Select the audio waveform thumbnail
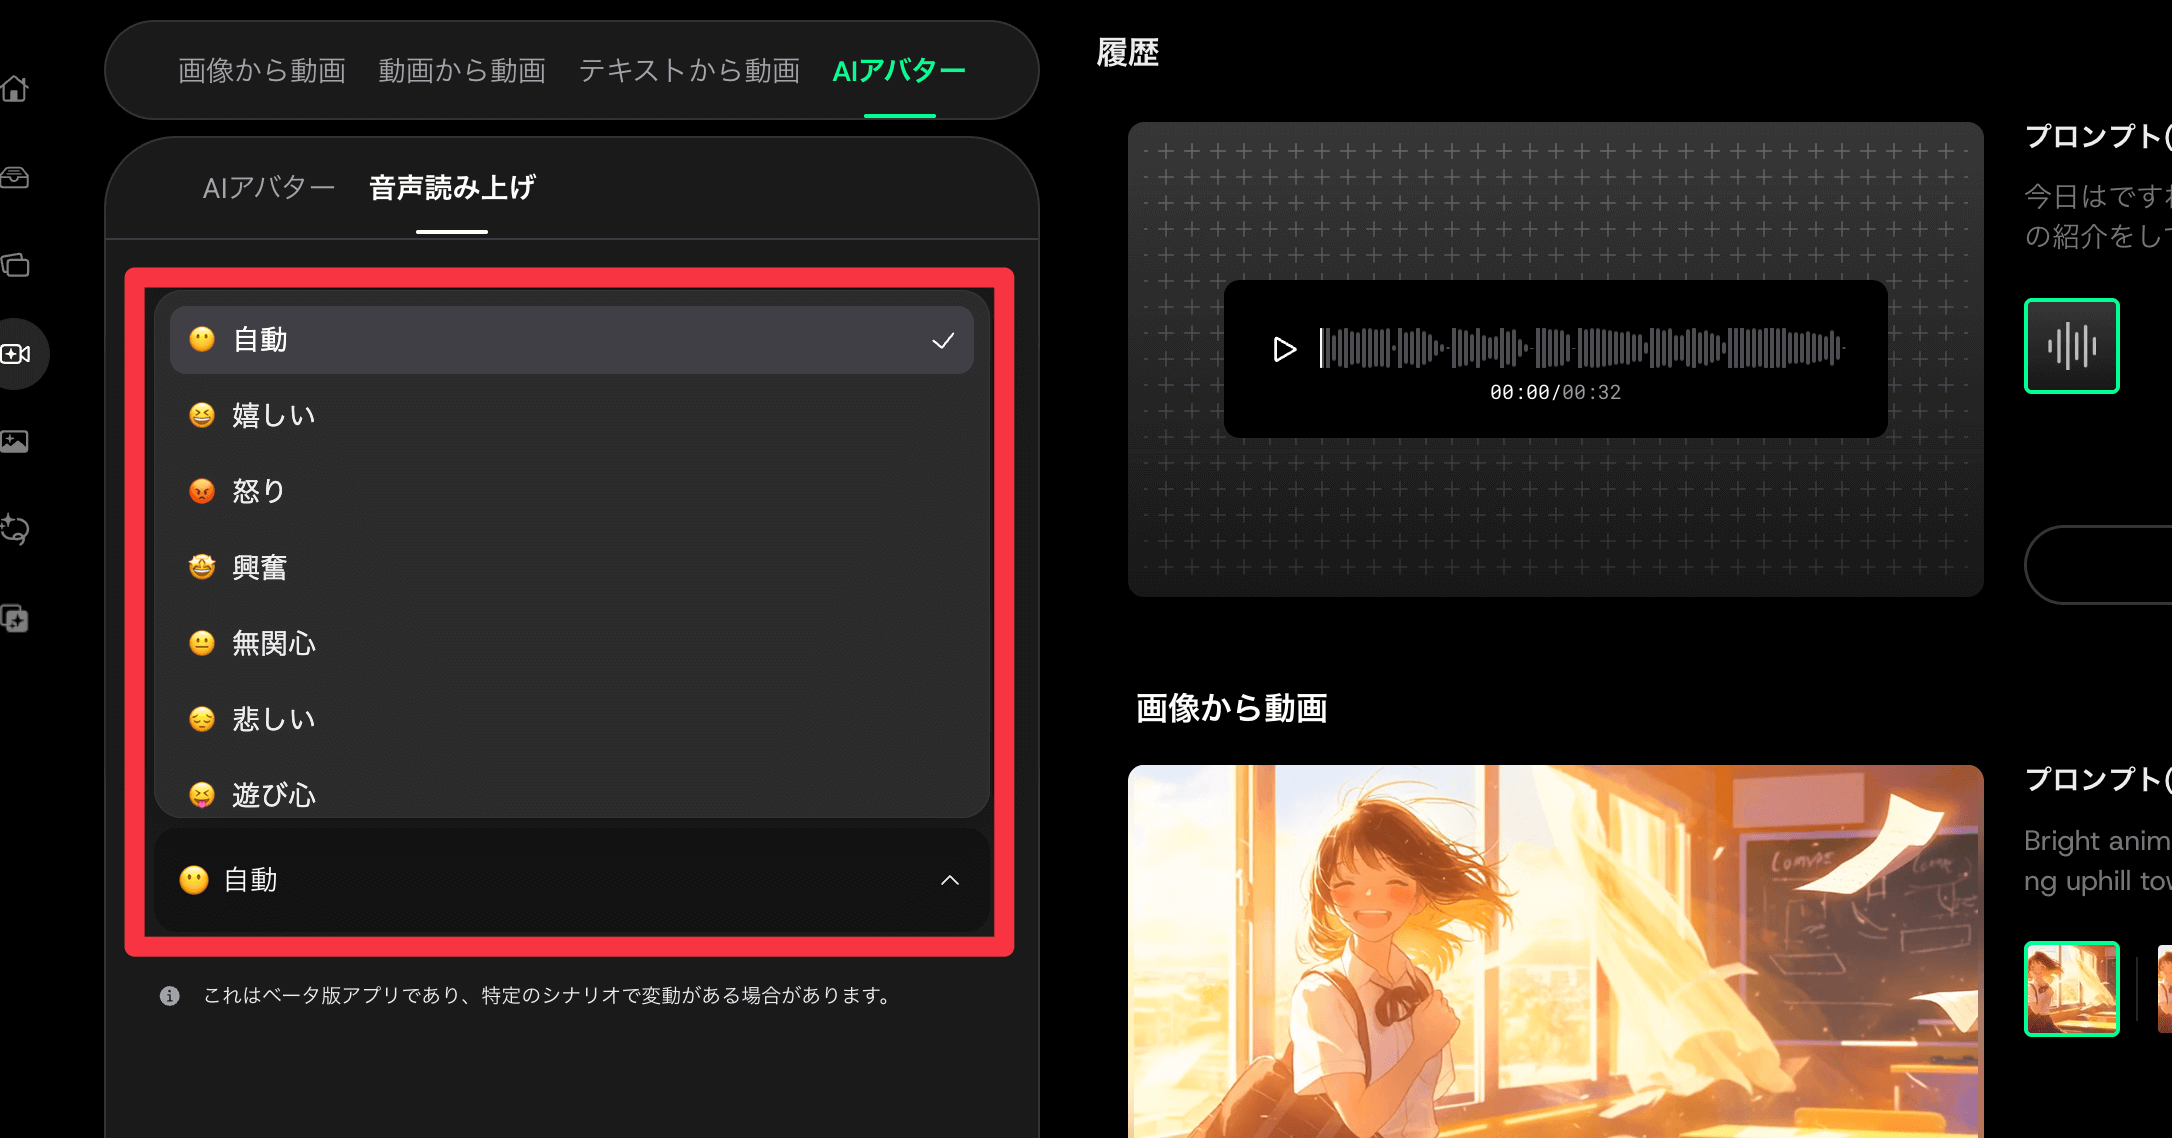This screenshot has height=1138, width=2172. [x=2071, y=346]
